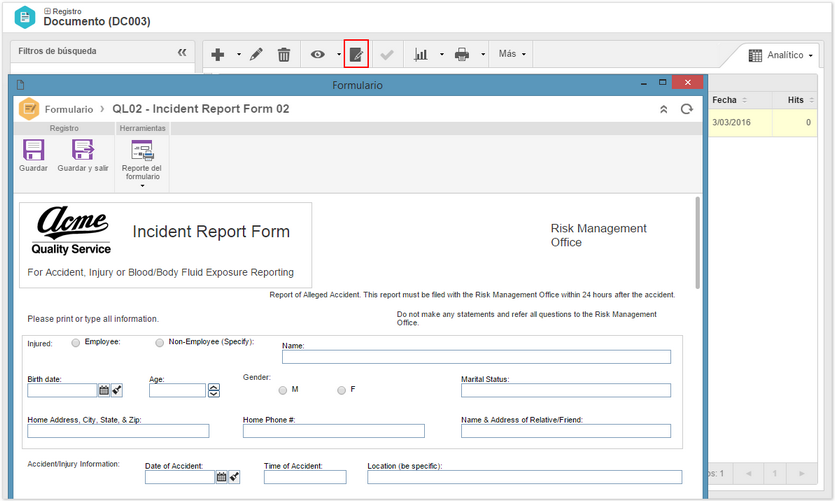This screenshot has height=501, width=835.
Task: Click the previous page arrow in pager
Action: tap(749, 473)
